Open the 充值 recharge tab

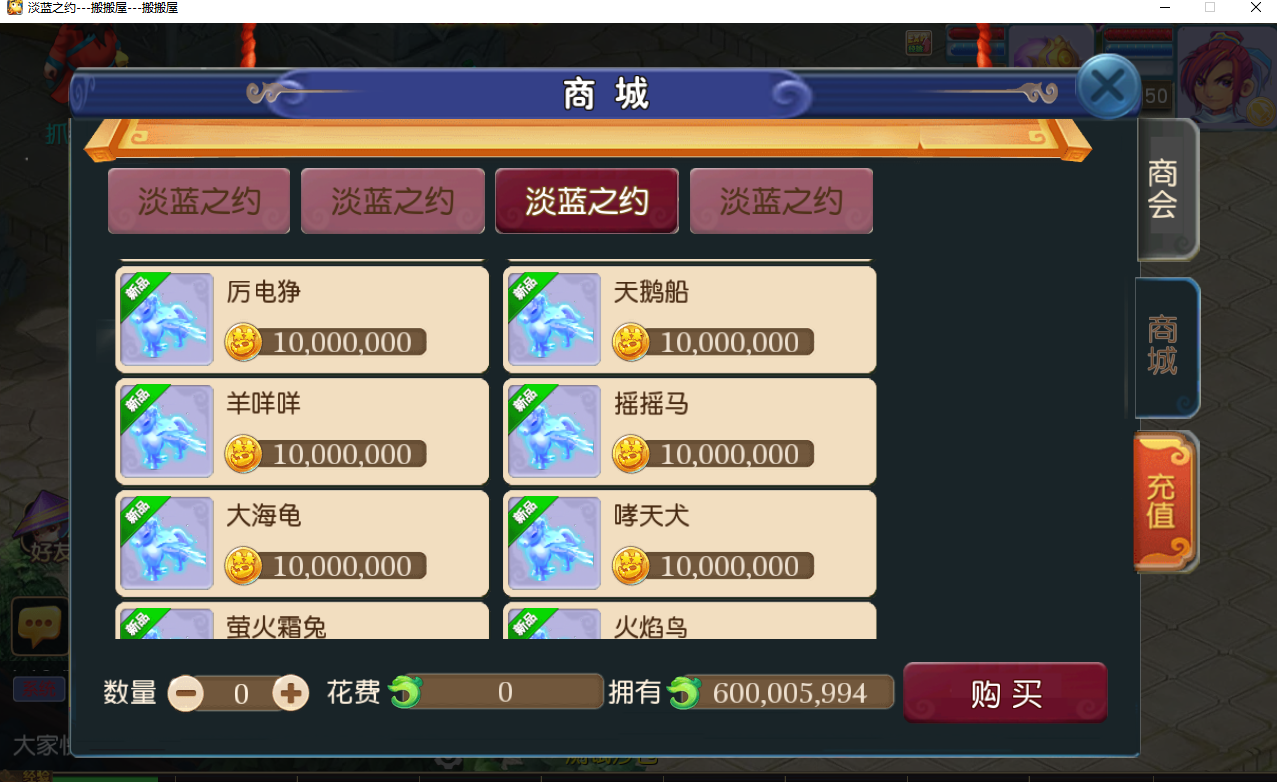(1165, 502)
